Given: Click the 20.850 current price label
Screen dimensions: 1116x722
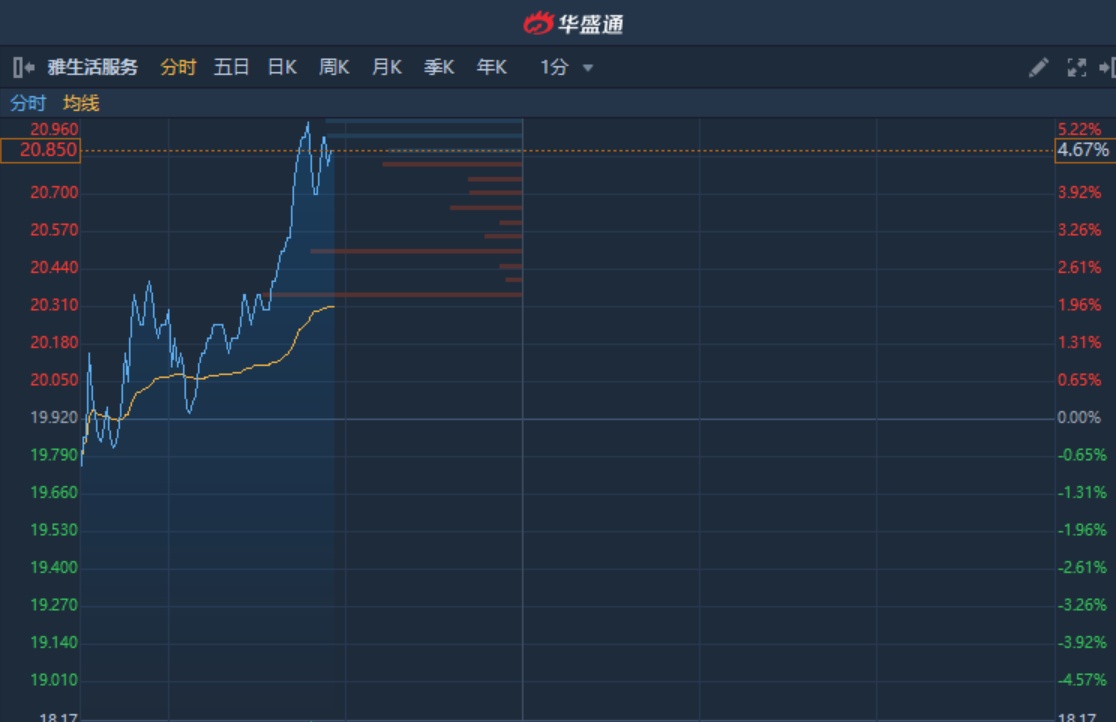Looking at the screenshot, I should [41, 151].
